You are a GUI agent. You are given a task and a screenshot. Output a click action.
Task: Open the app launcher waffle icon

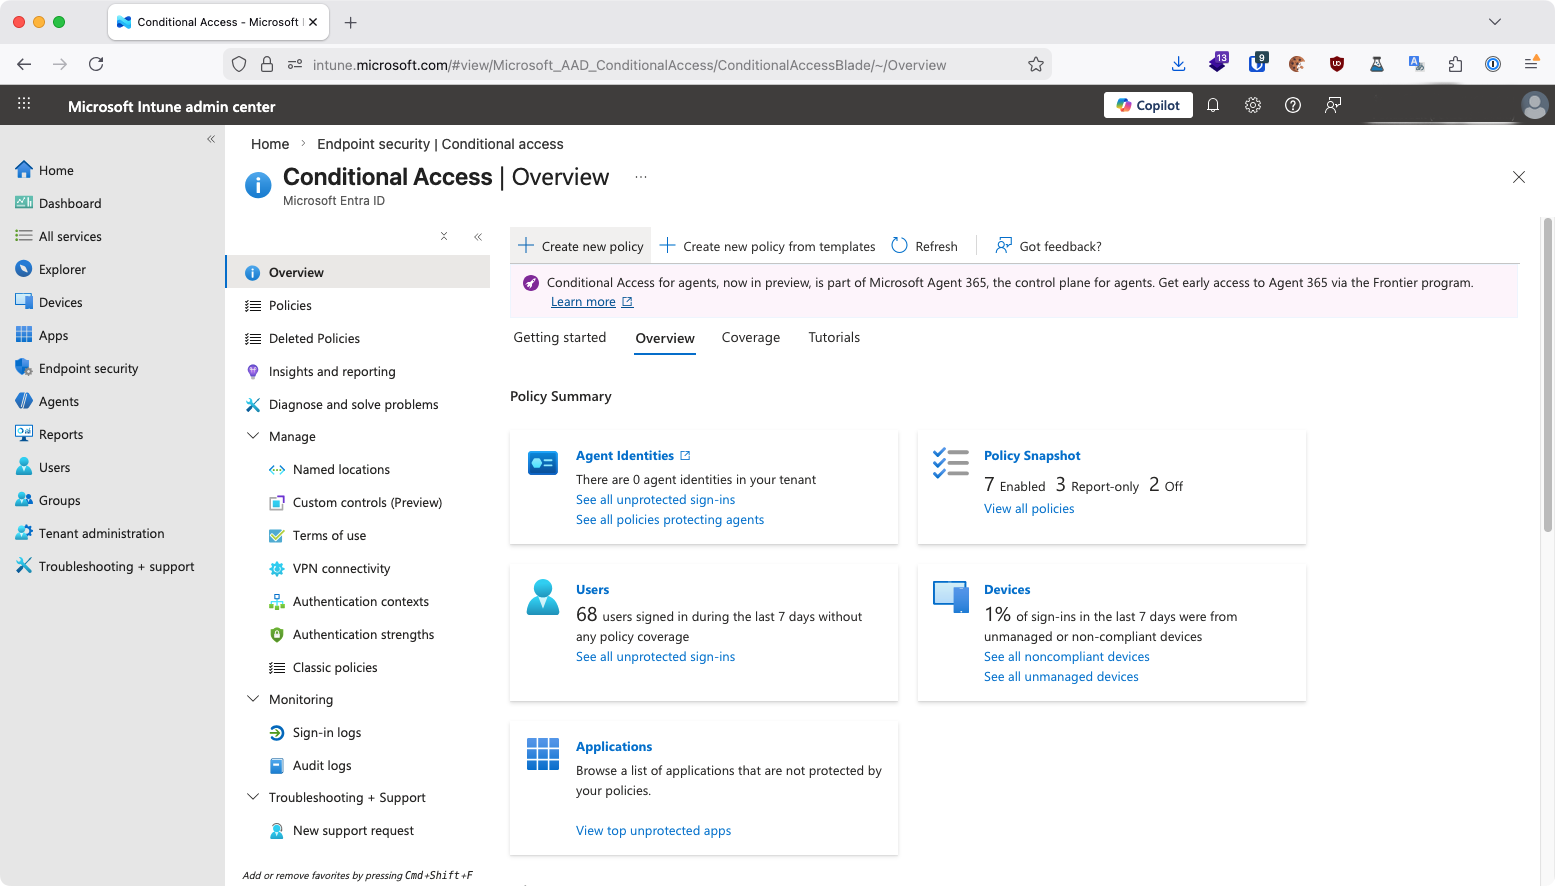pos(24,103)
